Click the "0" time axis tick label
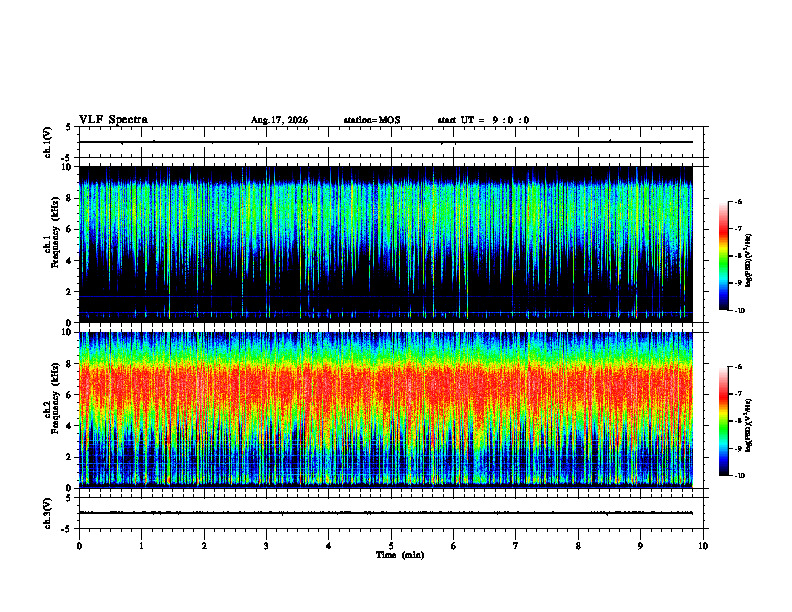The height and width of the screenshot is (612, 792). coord(79,546)
